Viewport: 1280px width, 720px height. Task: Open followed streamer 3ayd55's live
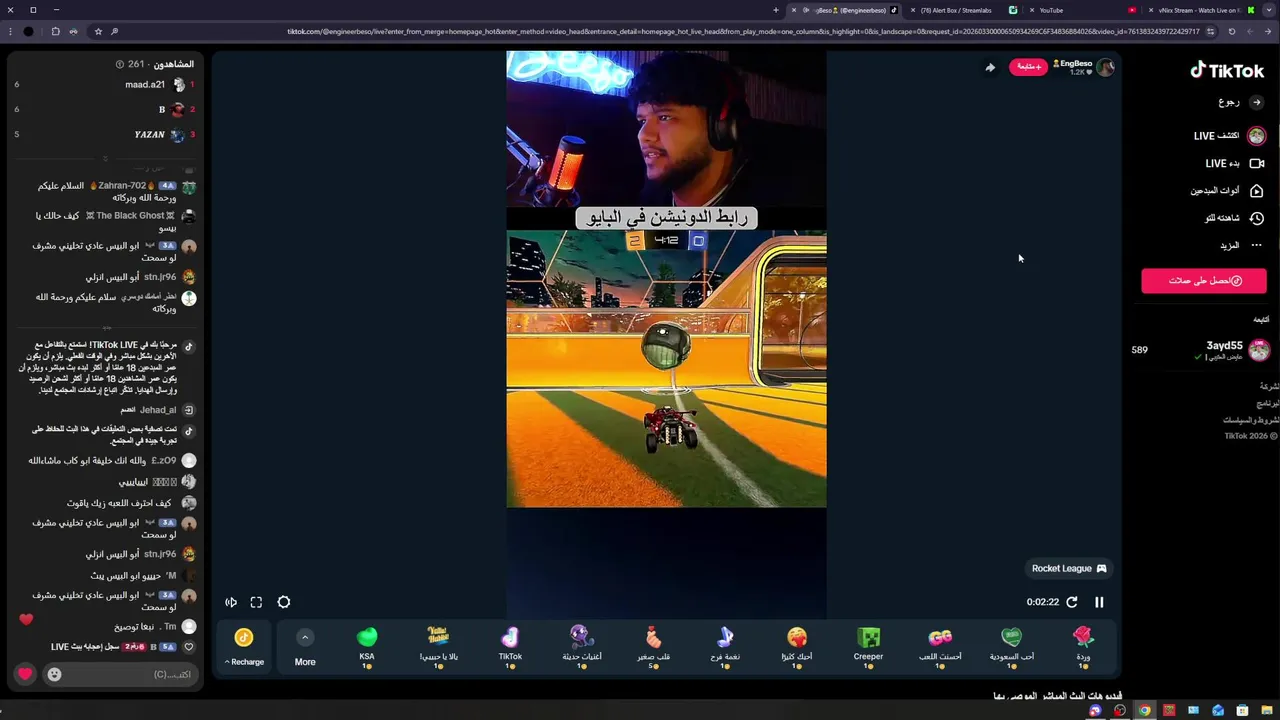[x=1203, y=350]
